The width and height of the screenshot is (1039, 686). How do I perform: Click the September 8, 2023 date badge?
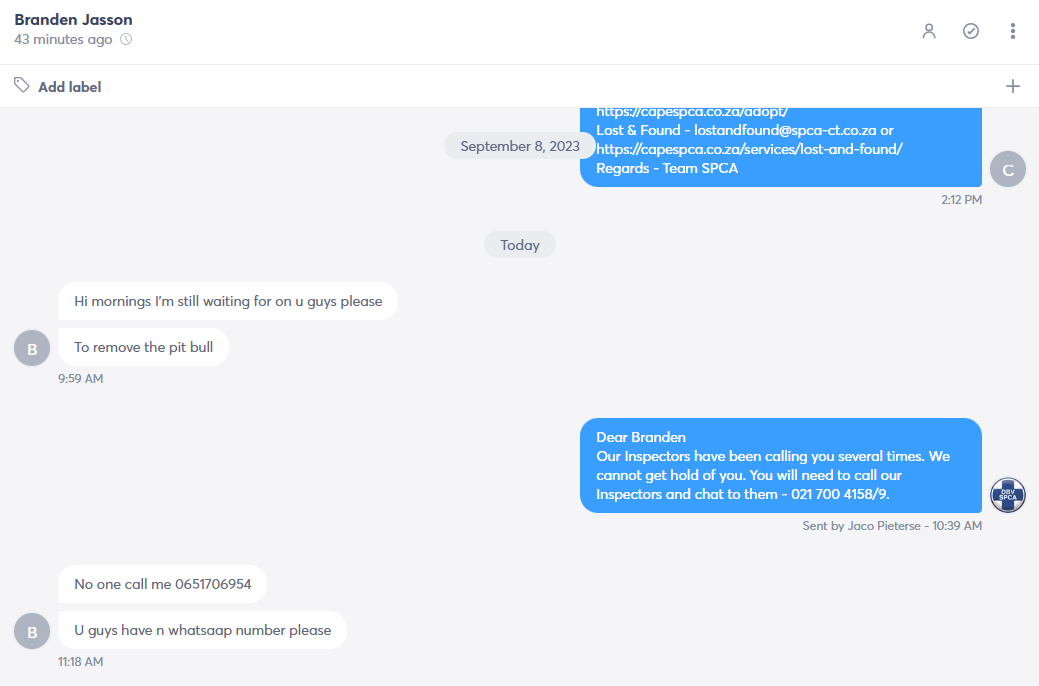point(520,146)
